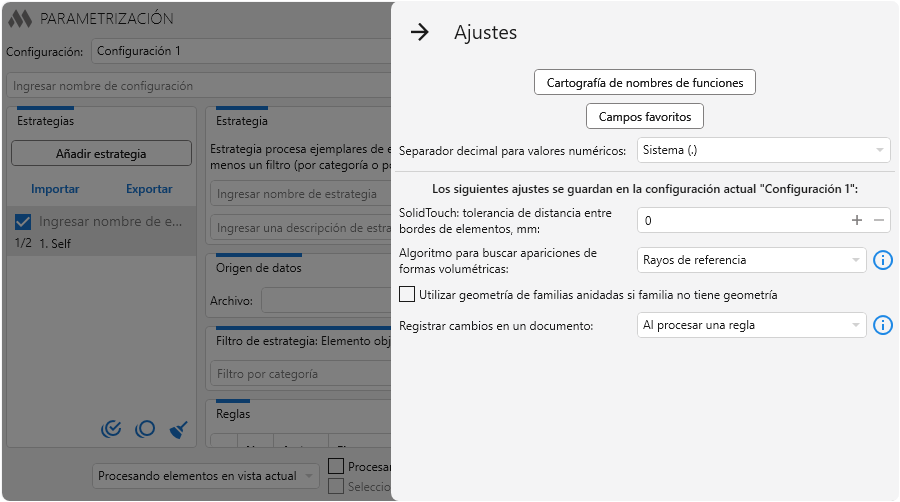900x502 pixels.
Task: Uncheck the strategy checkbox in Estrategias list
Action: [24, 222]
